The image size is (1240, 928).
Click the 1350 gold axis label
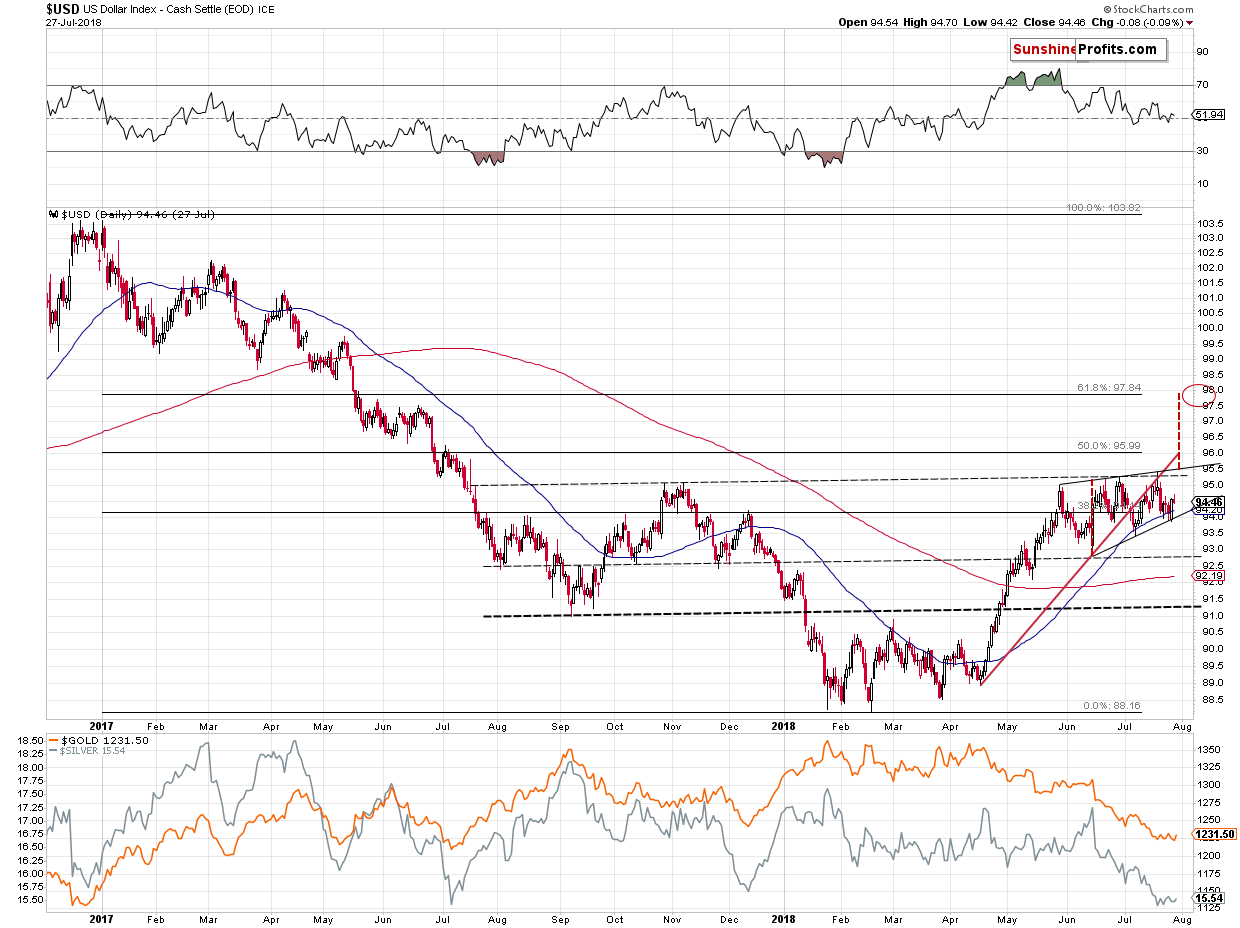[x=1207, y=748]
